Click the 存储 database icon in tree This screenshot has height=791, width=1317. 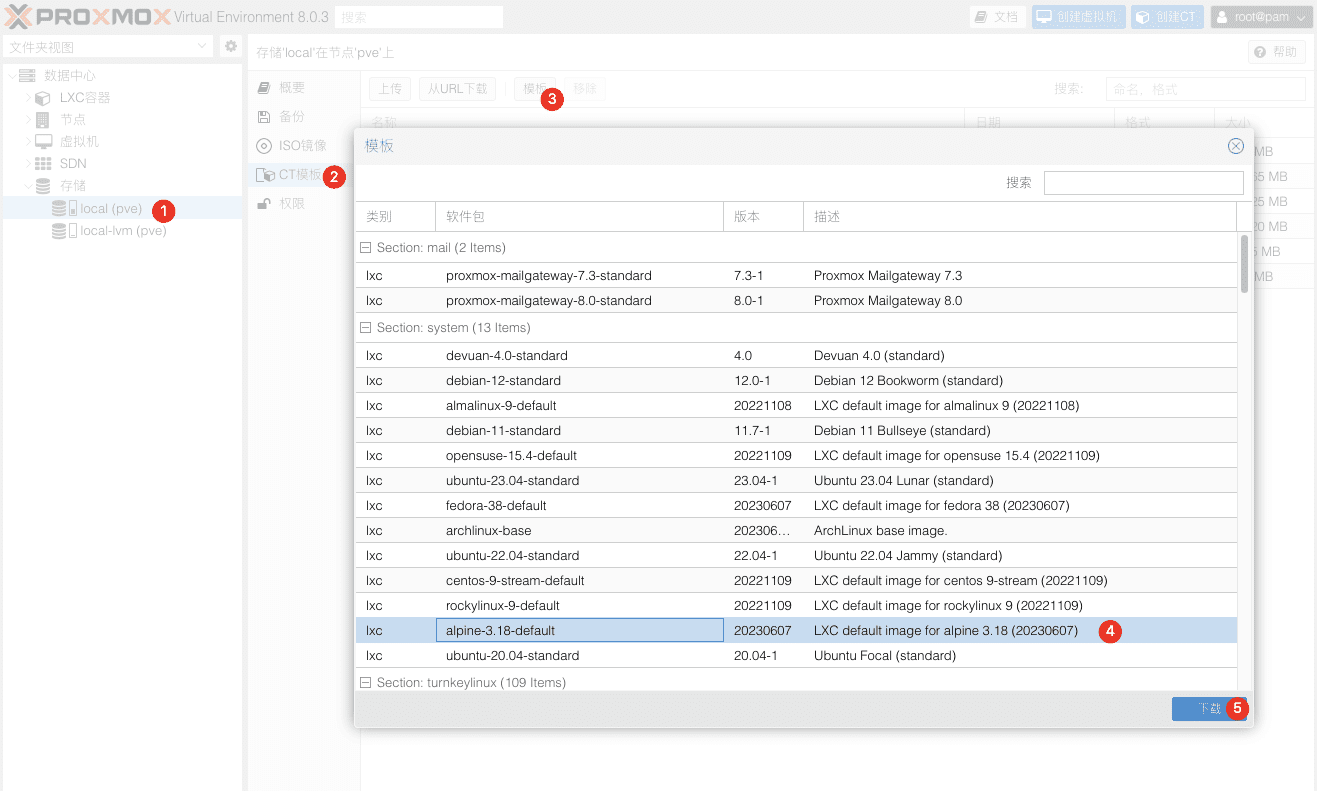[x=43, y=186]
